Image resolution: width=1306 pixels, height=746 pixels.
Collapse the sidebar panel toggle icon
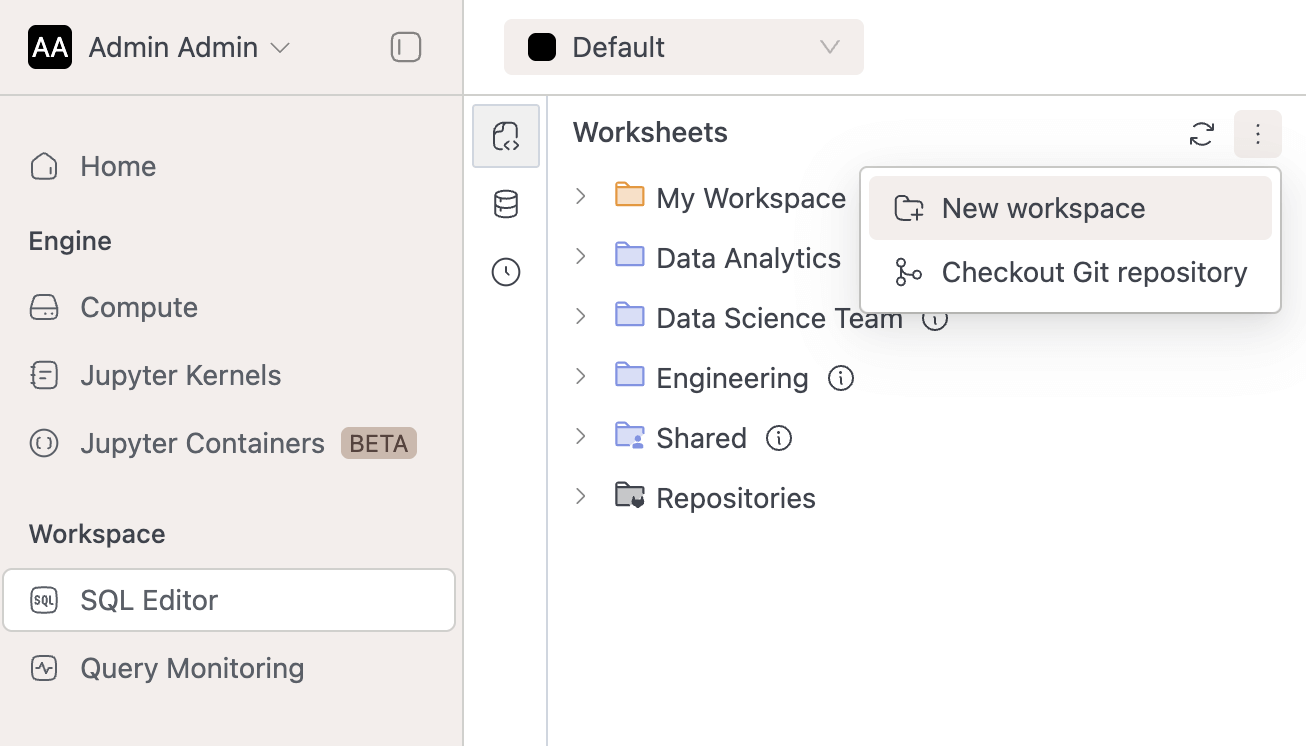click(406, 47)
